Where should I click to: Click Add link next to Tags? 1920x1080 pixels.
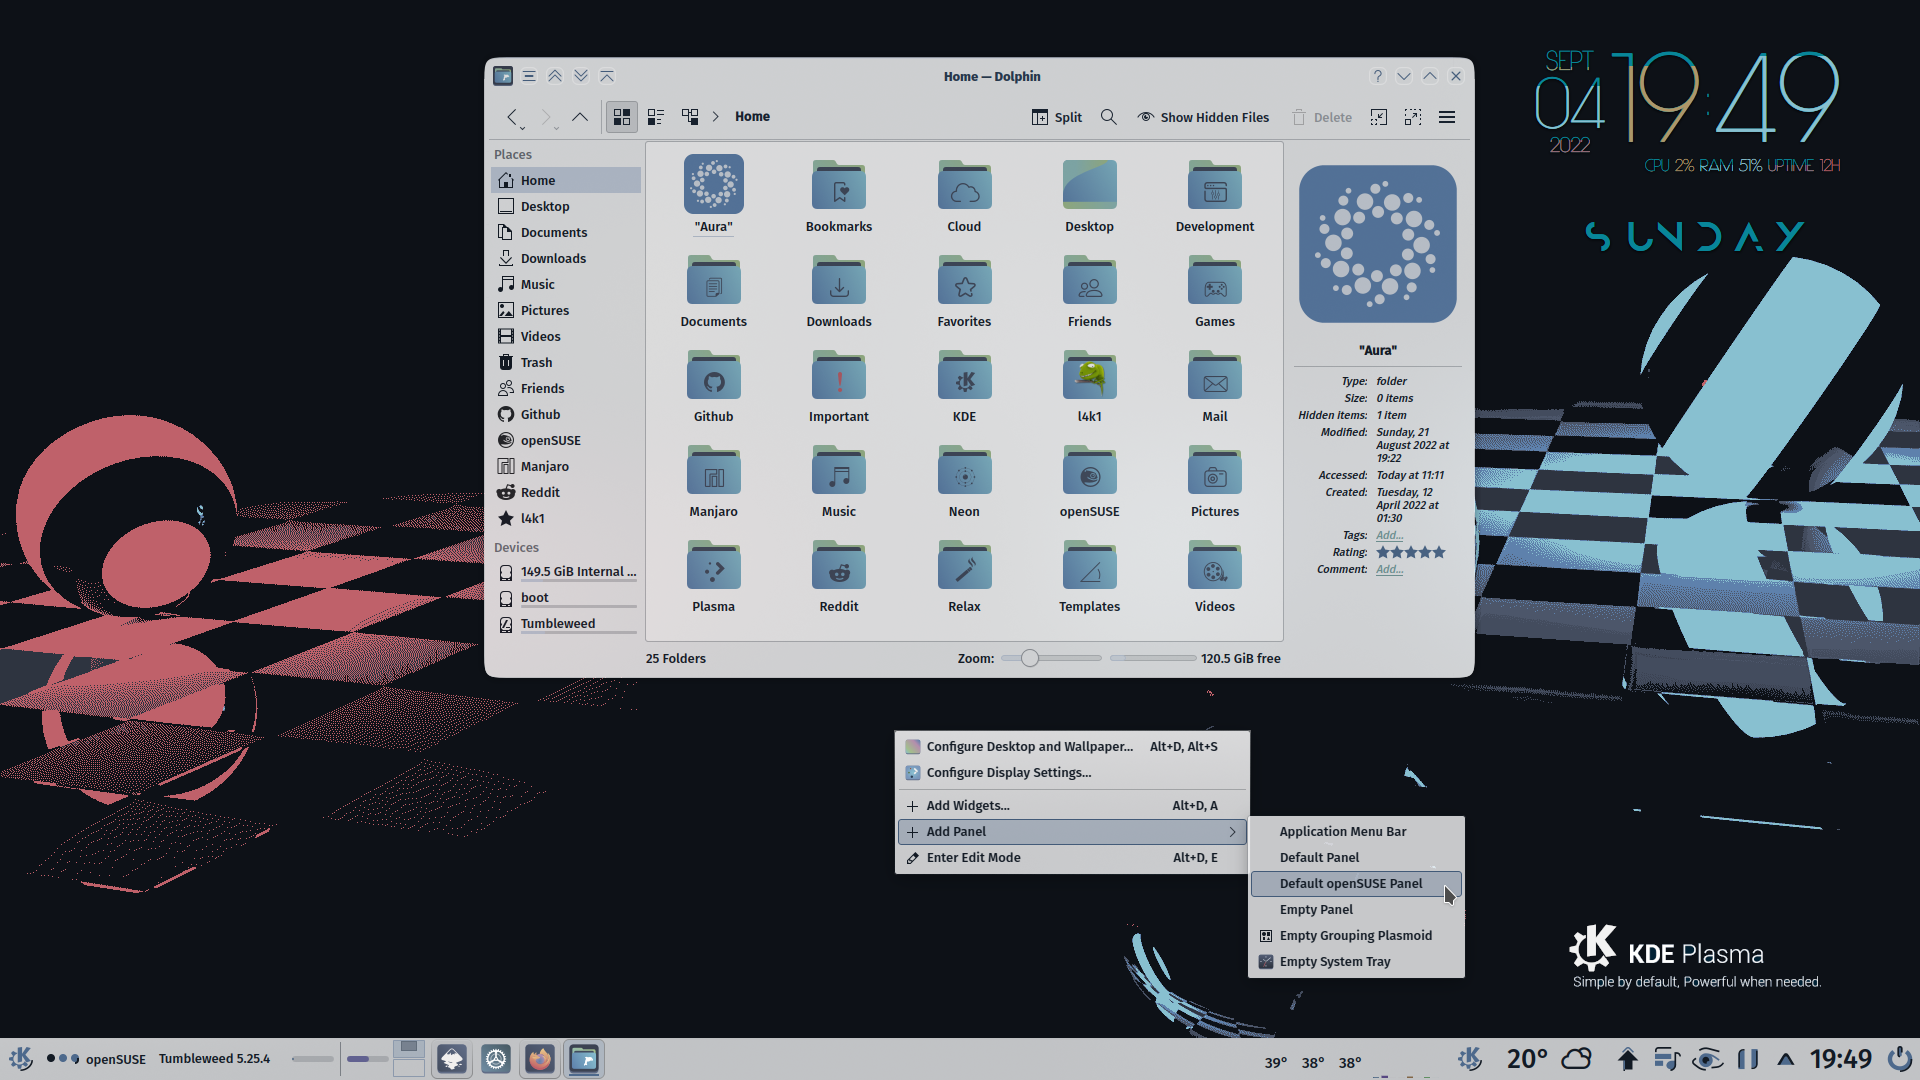(1389, 535)
